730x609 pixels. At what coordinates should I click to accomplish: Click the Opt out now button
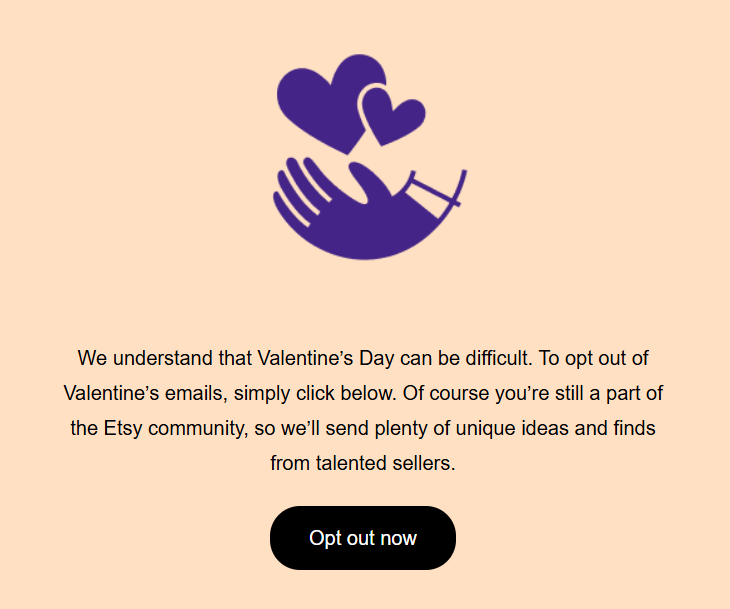(363, 538)
